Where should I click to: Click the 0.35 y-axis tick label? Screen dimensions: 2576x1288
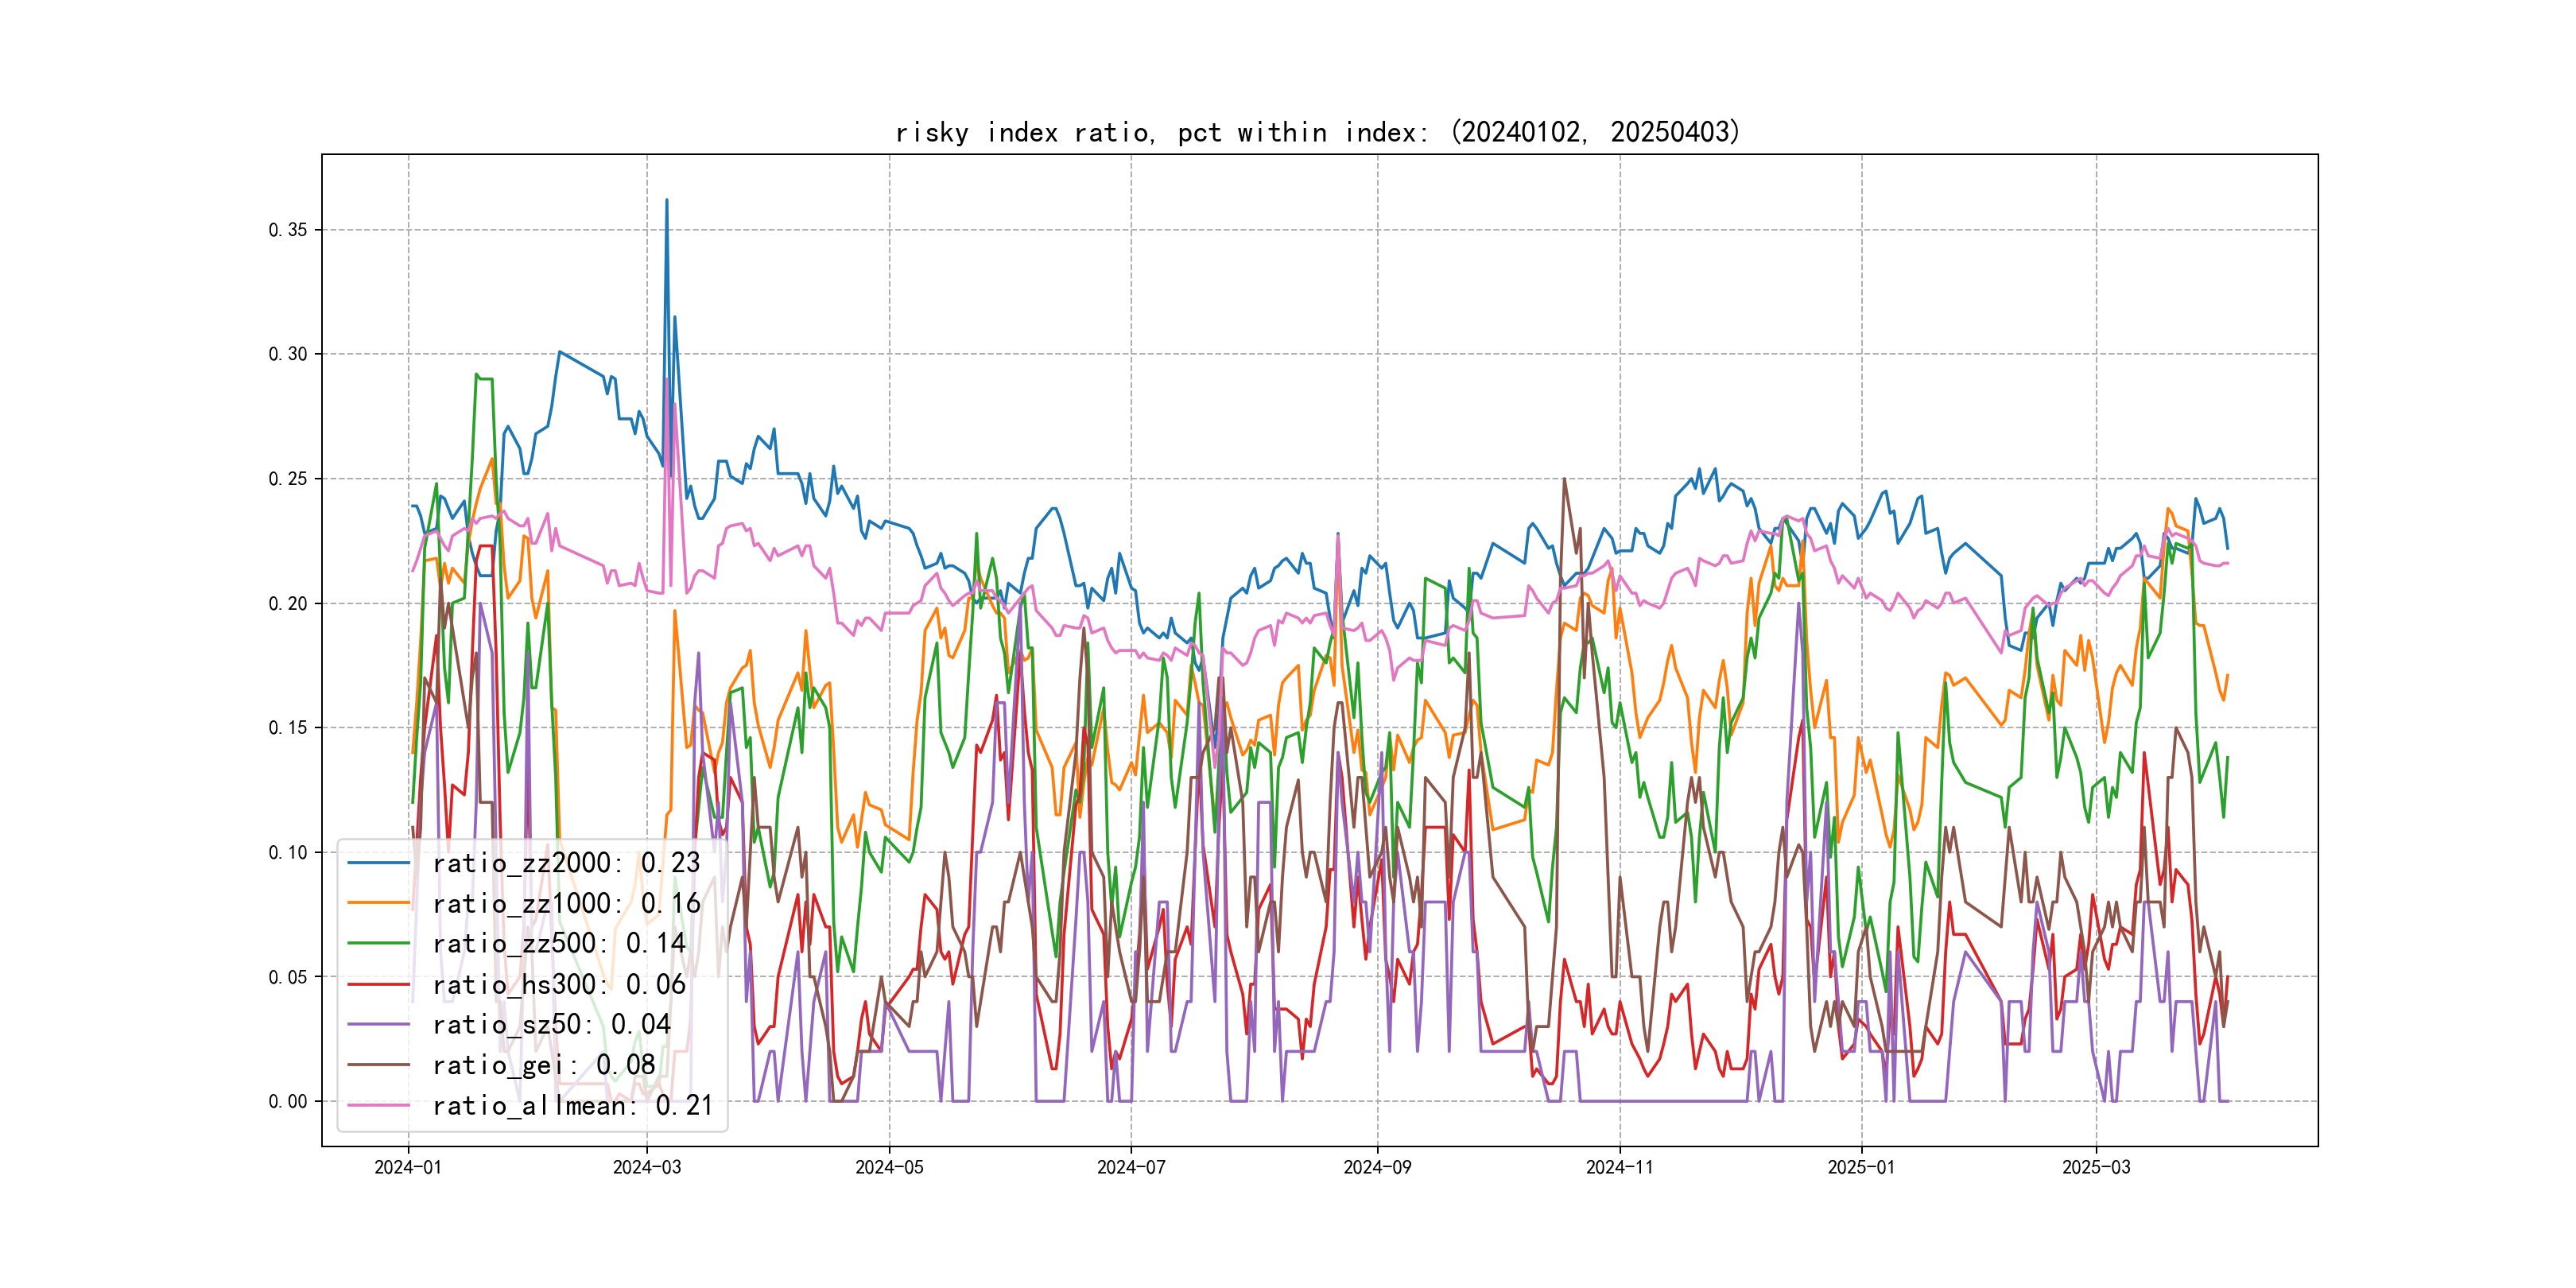288,230
